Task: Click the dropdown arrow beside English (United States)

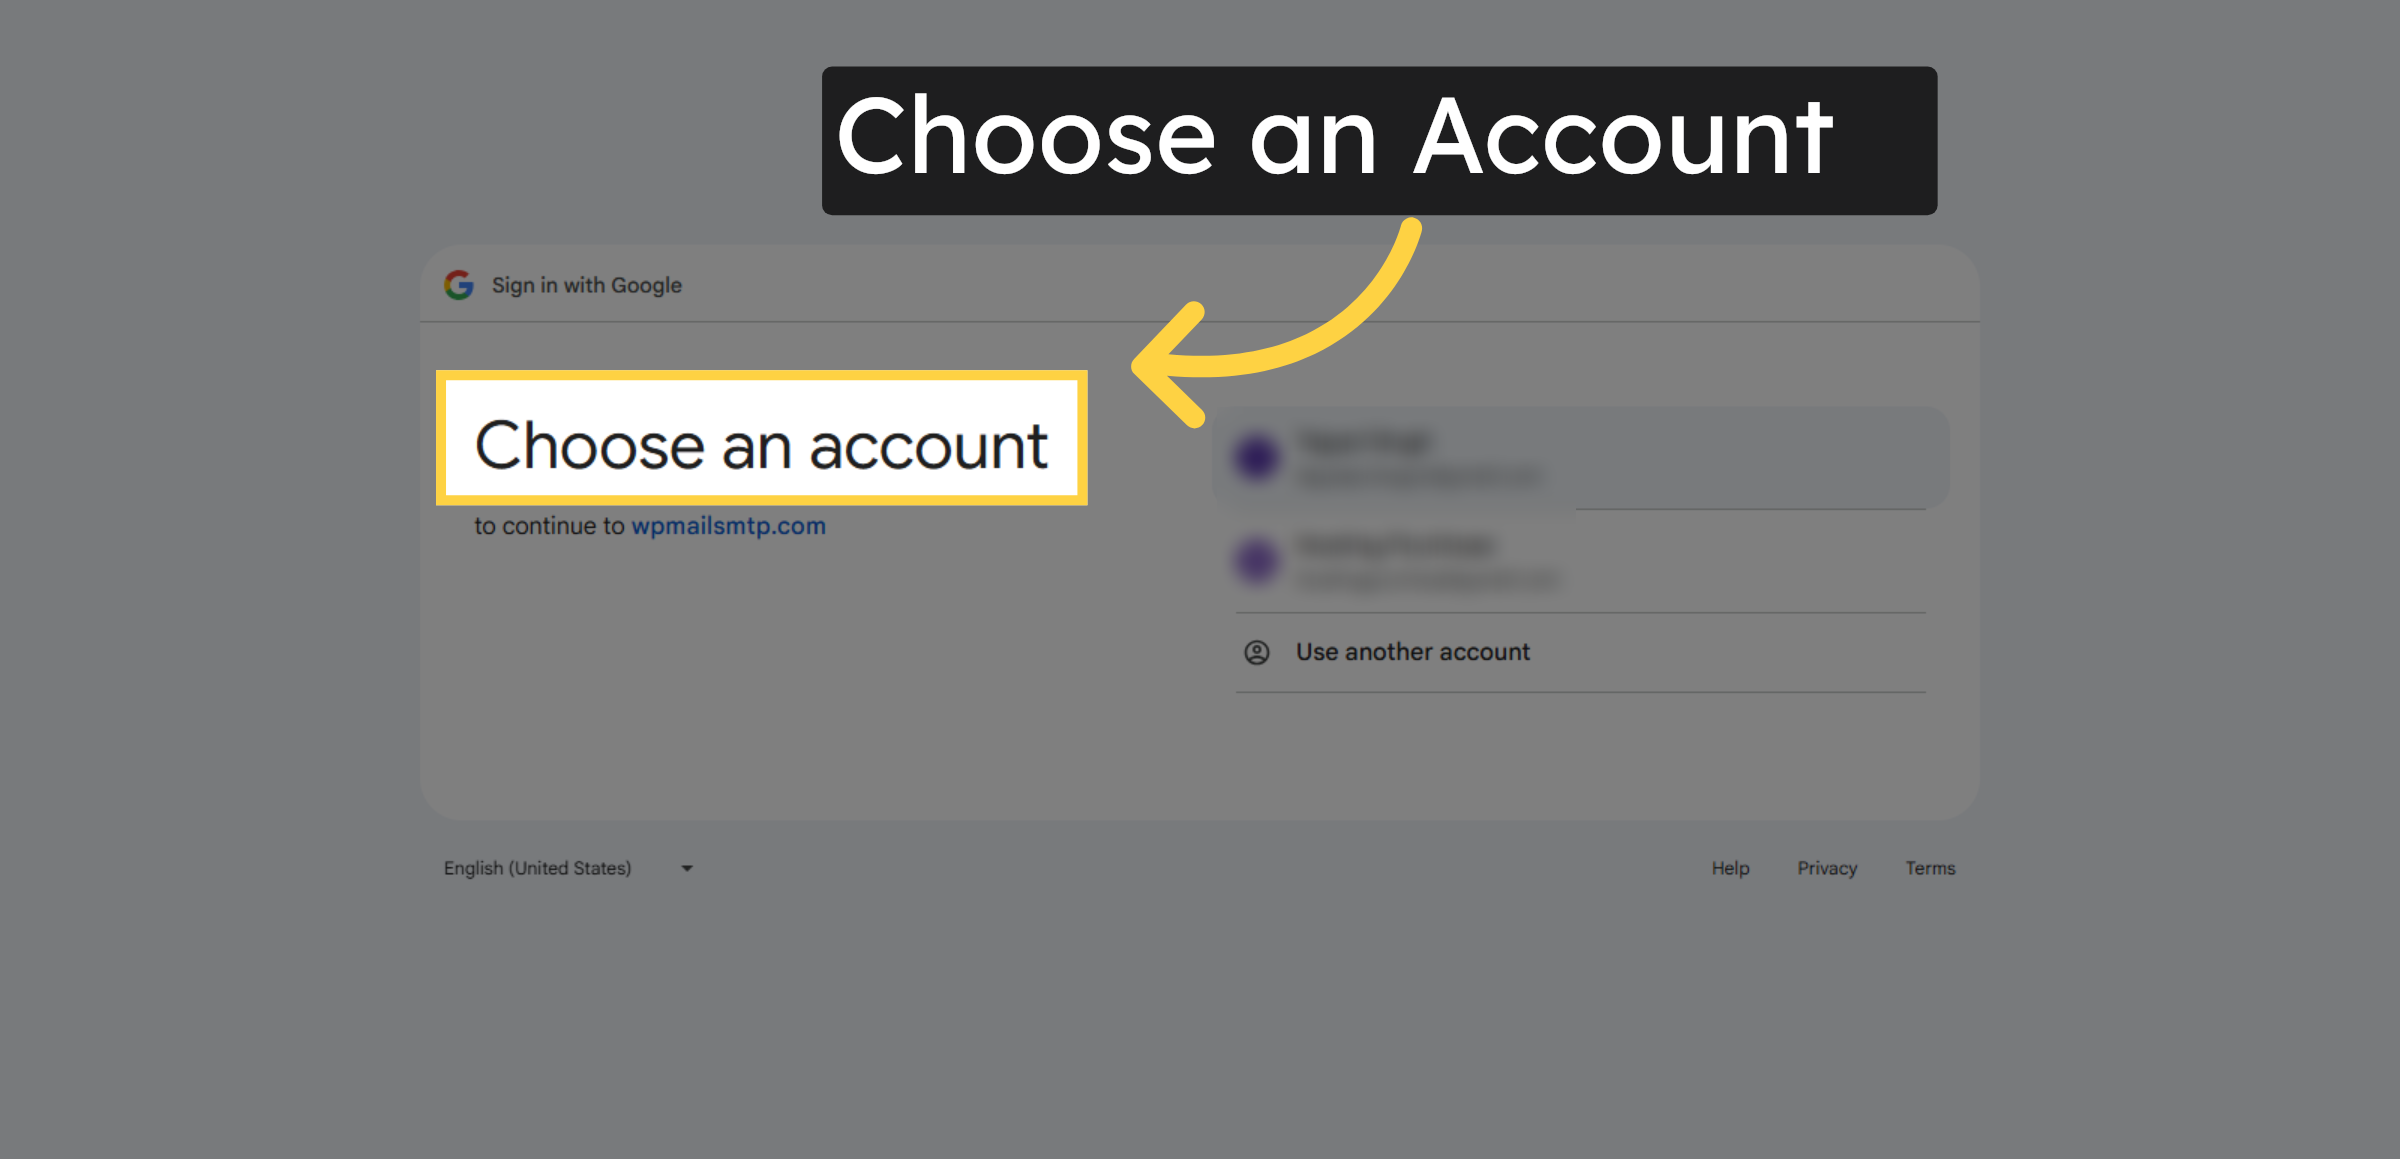Action: [x=686, y=868]
